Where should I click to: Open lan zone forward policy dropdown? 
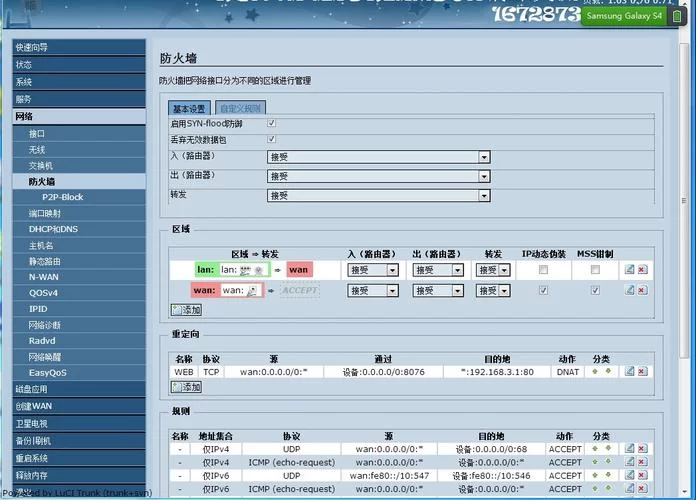pos(493,270)
